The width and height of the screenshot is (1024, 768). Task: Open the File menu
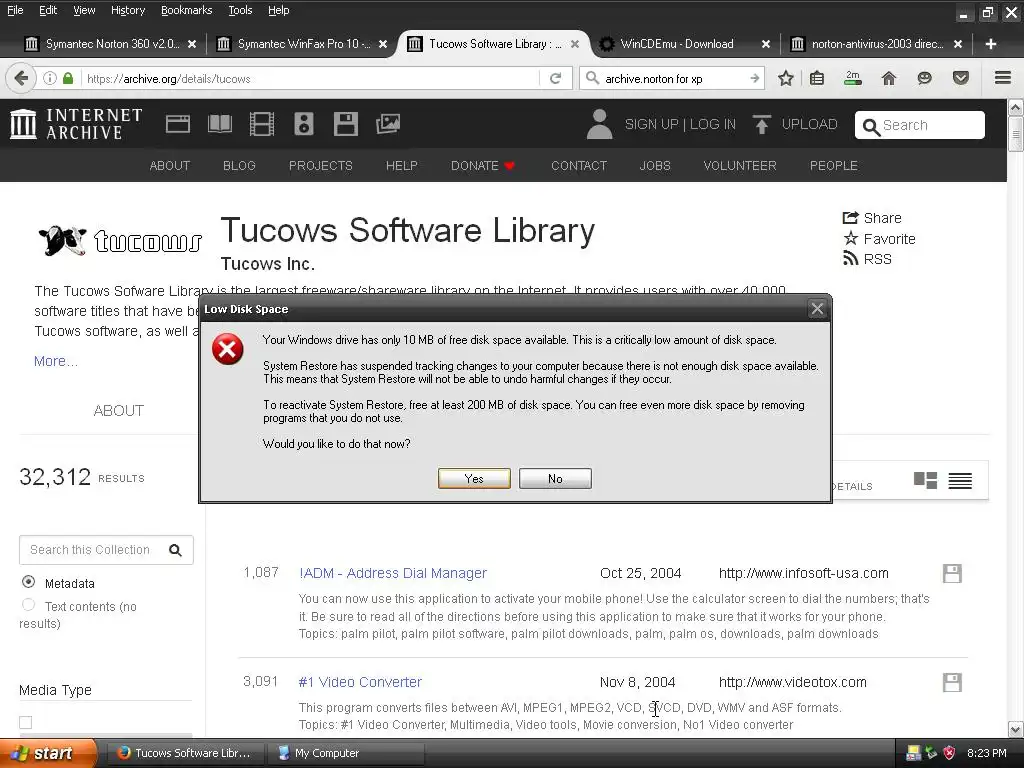pos(15,10)
